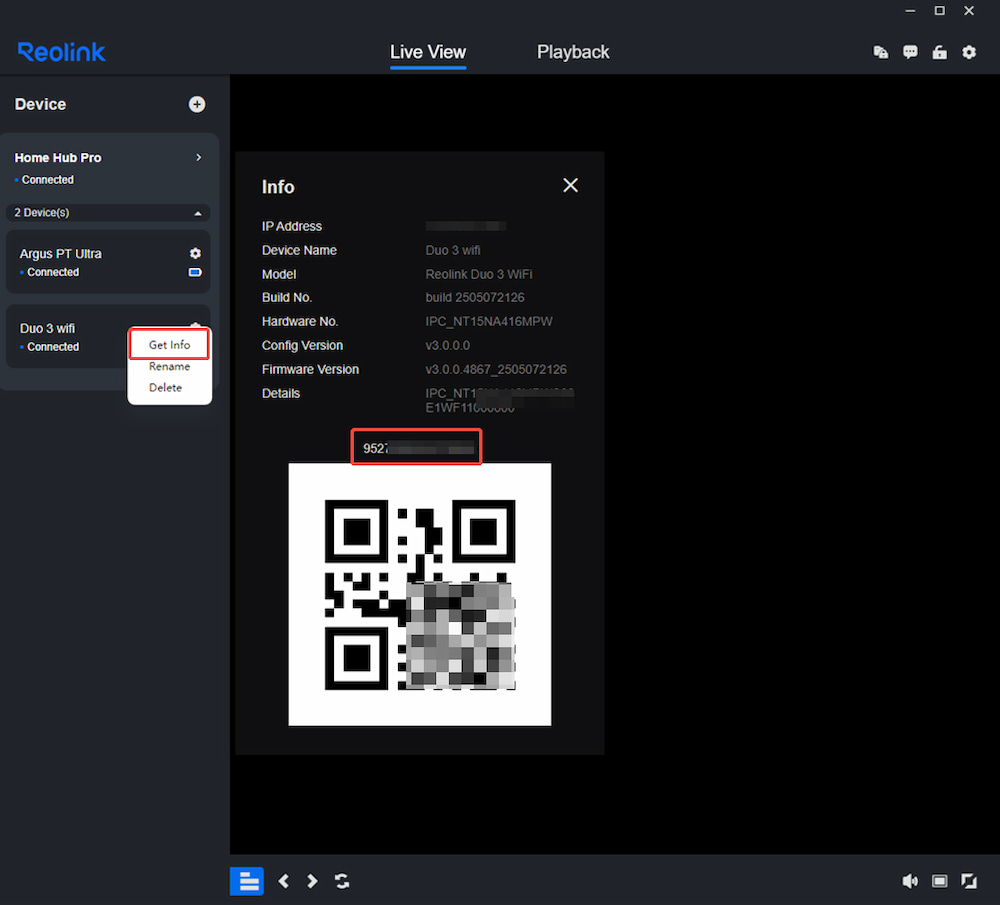Select Home Hub Pro device name
Viewport: 1000px width, 905px height.
point(58,158)
